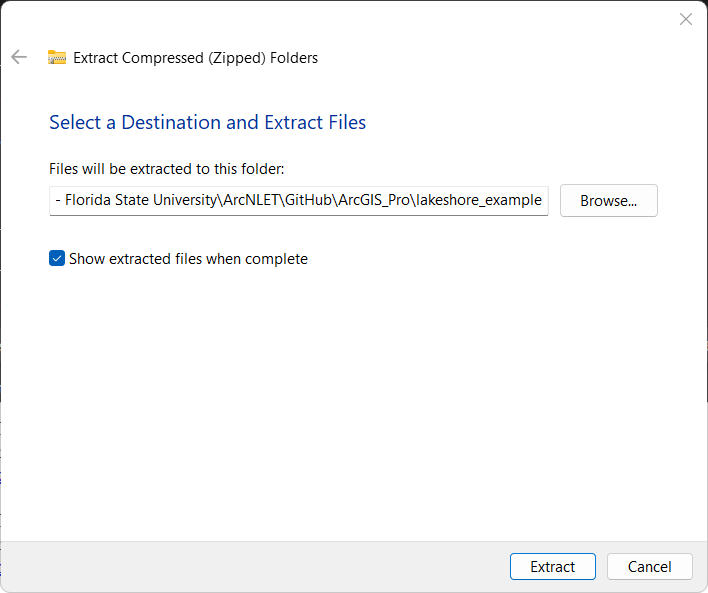Screen dimensions: 708x593
Task: Click the zipped folder icon in title
Action: 57,57
